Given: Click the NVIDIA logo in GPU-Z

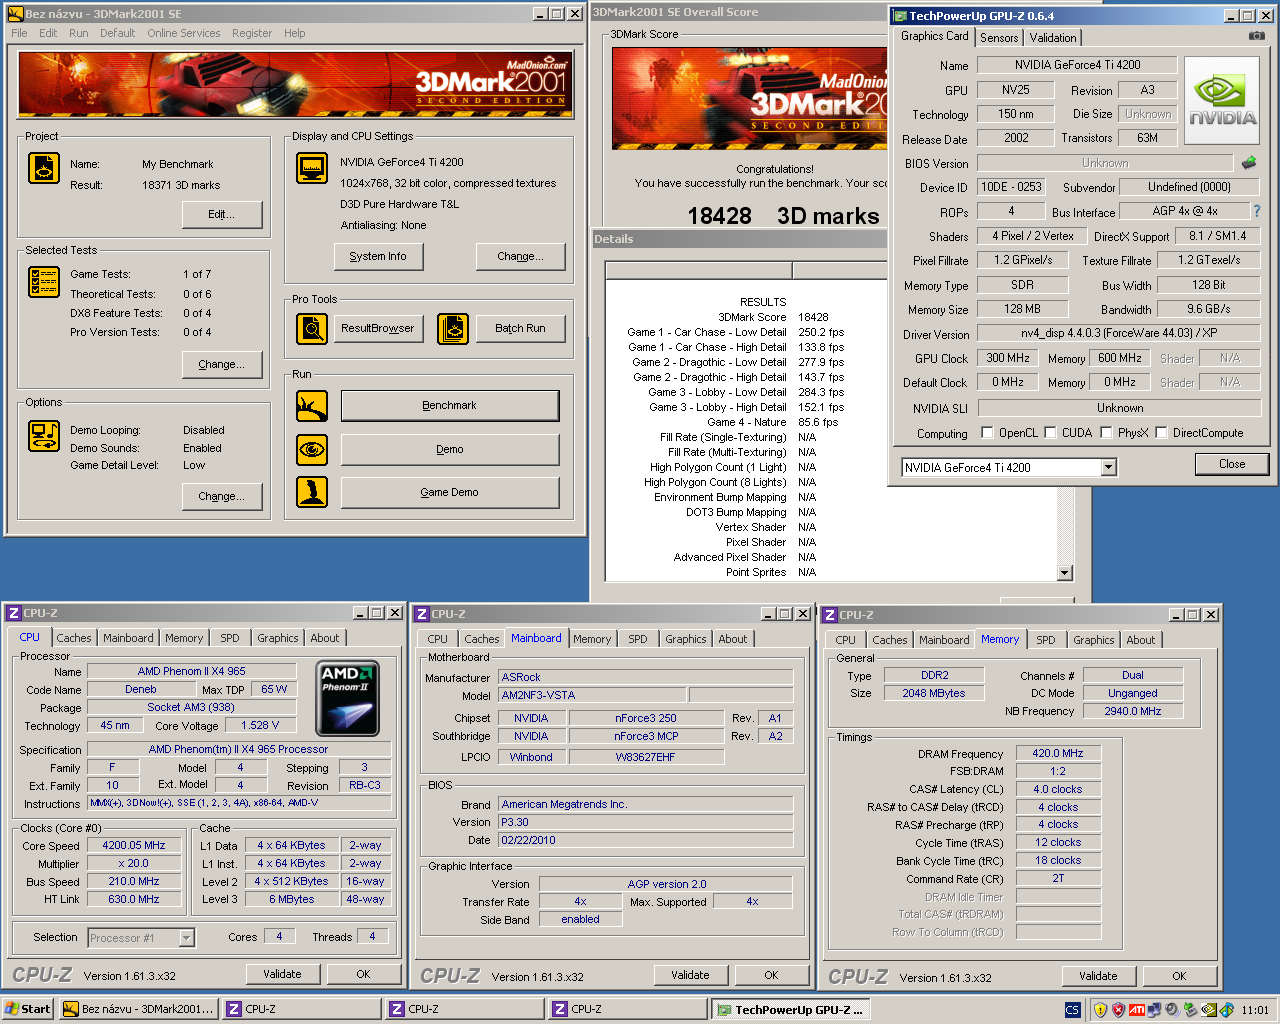Looking at the screenshot, I should [1221, 100].
